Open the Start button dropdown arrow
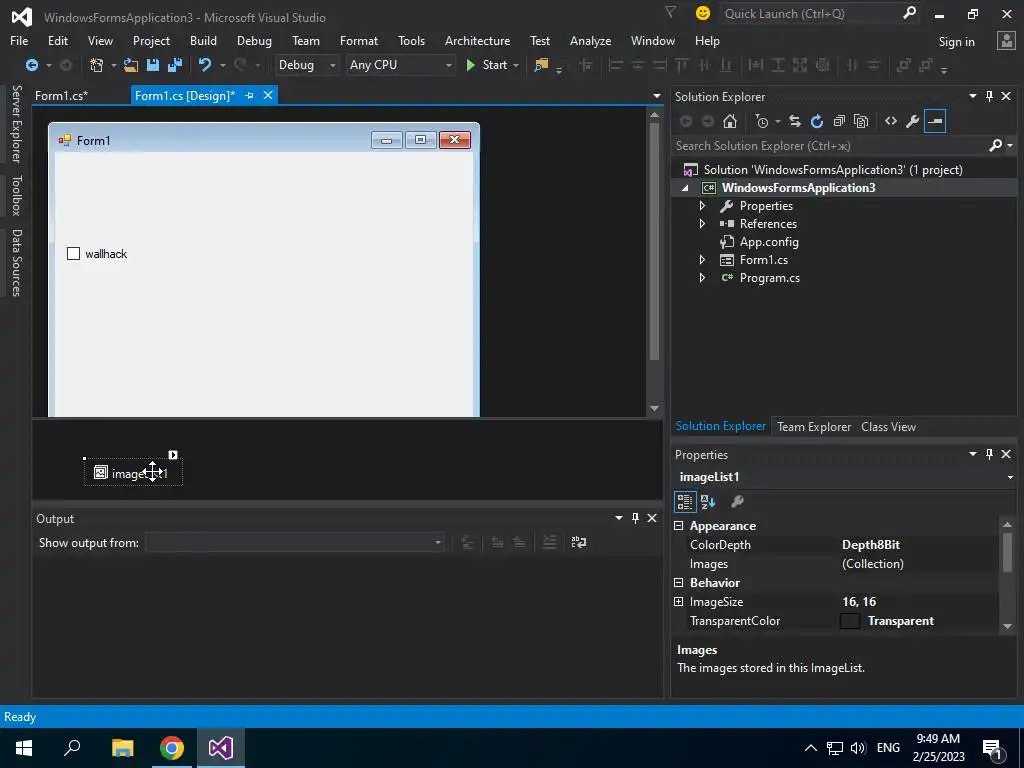 [516, 65]
